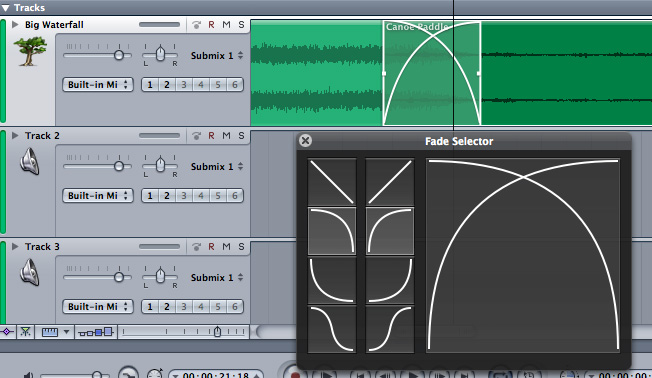
Task: Mute Track 3
Action: (x=226, y=247)
